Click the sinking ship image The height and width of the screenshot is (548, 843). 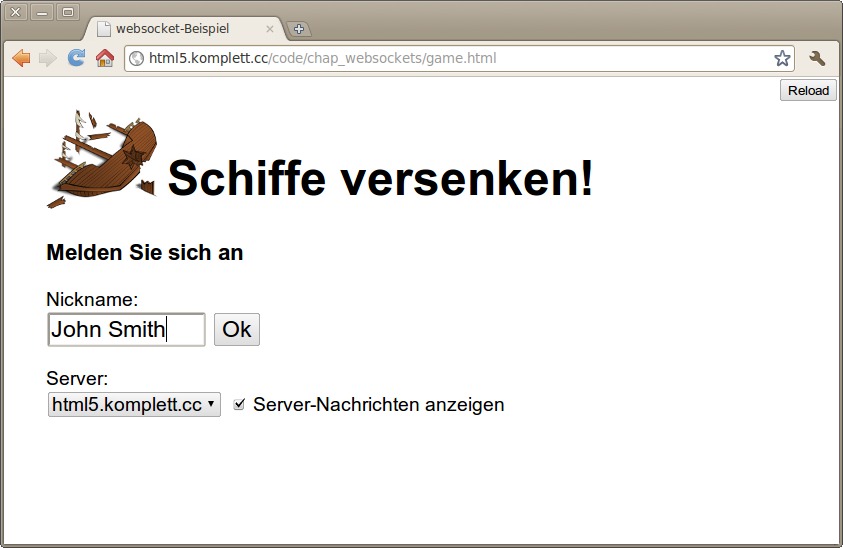102,158
